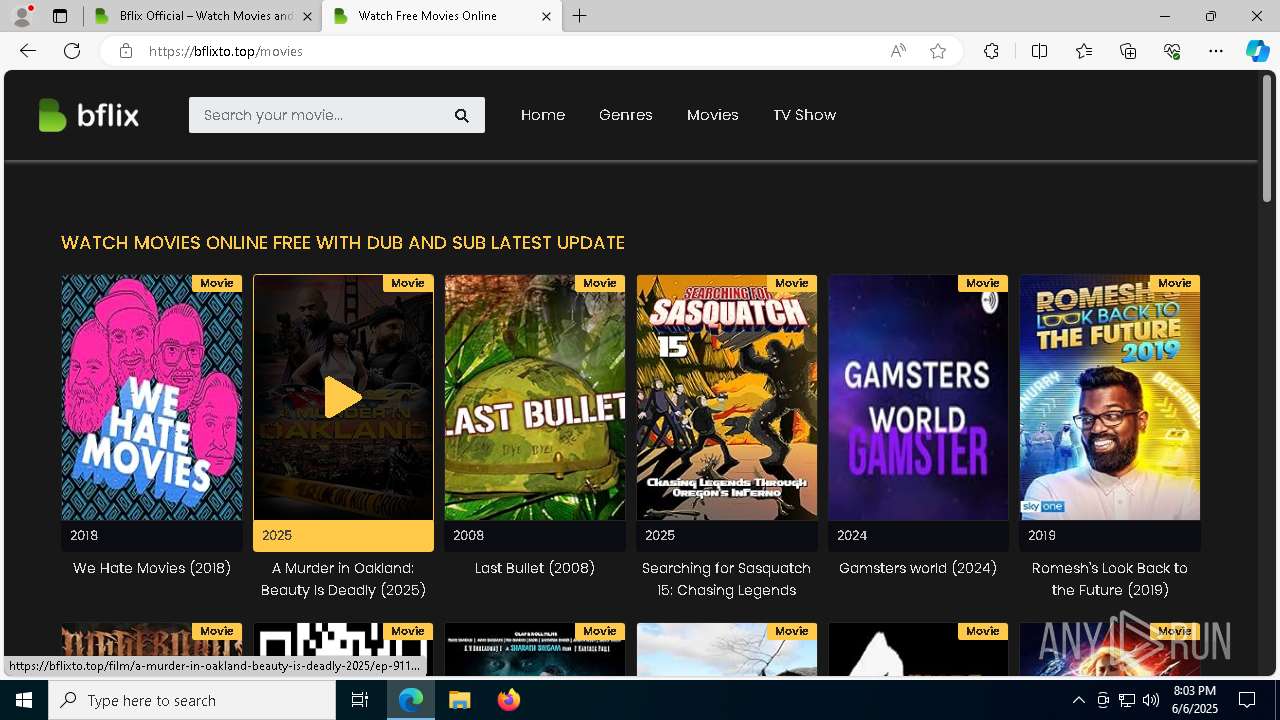This screenshot has height=720, width=1280.
Task: Open Genres menu
Action: coord(626,115)
